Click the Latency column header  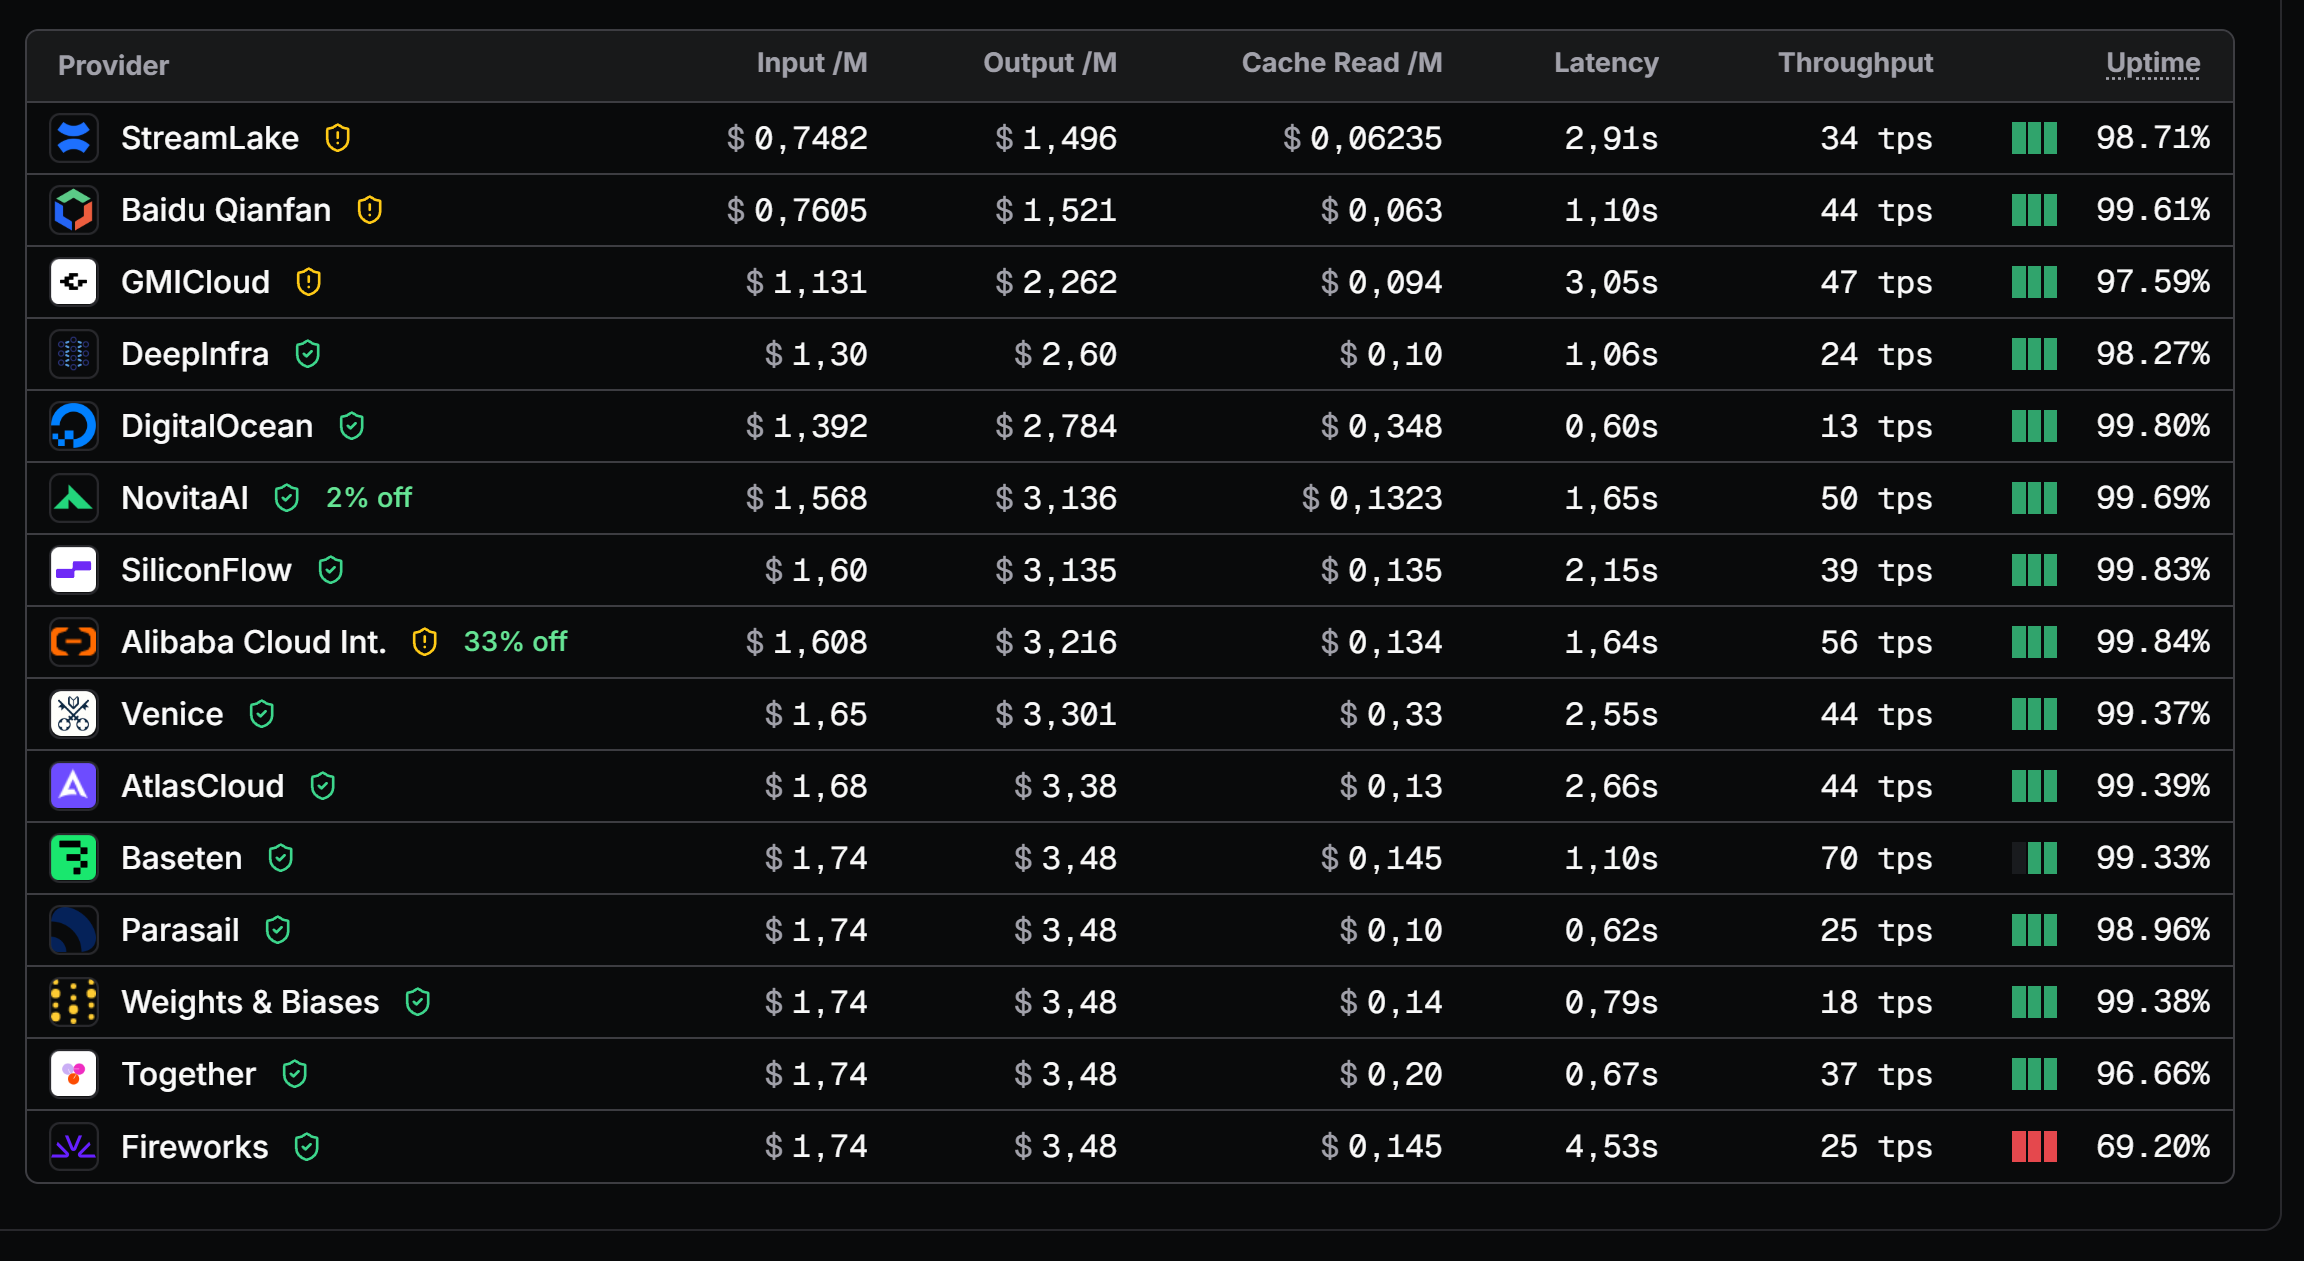(1606, 63)
